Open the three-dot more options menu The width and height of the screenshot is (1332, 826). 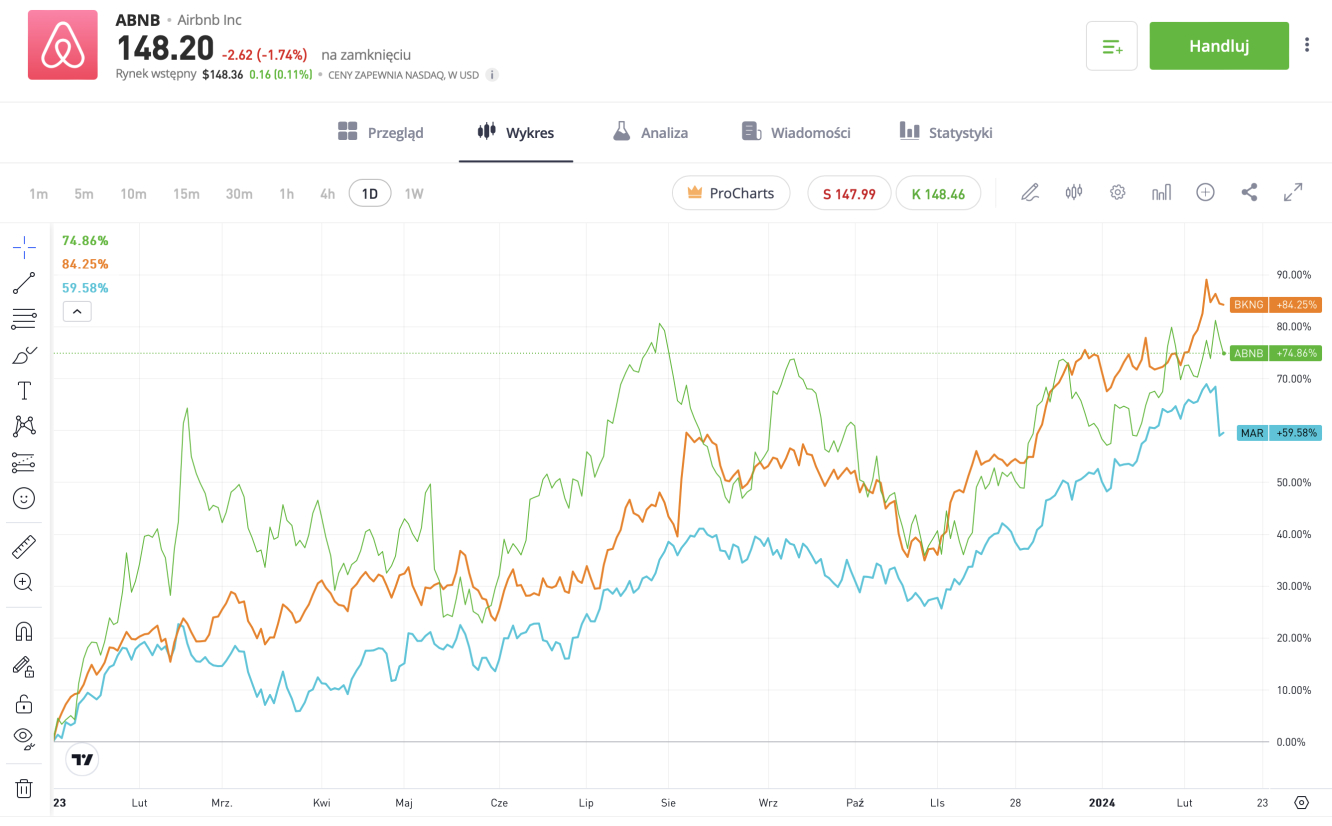(x=1307, y=45)
